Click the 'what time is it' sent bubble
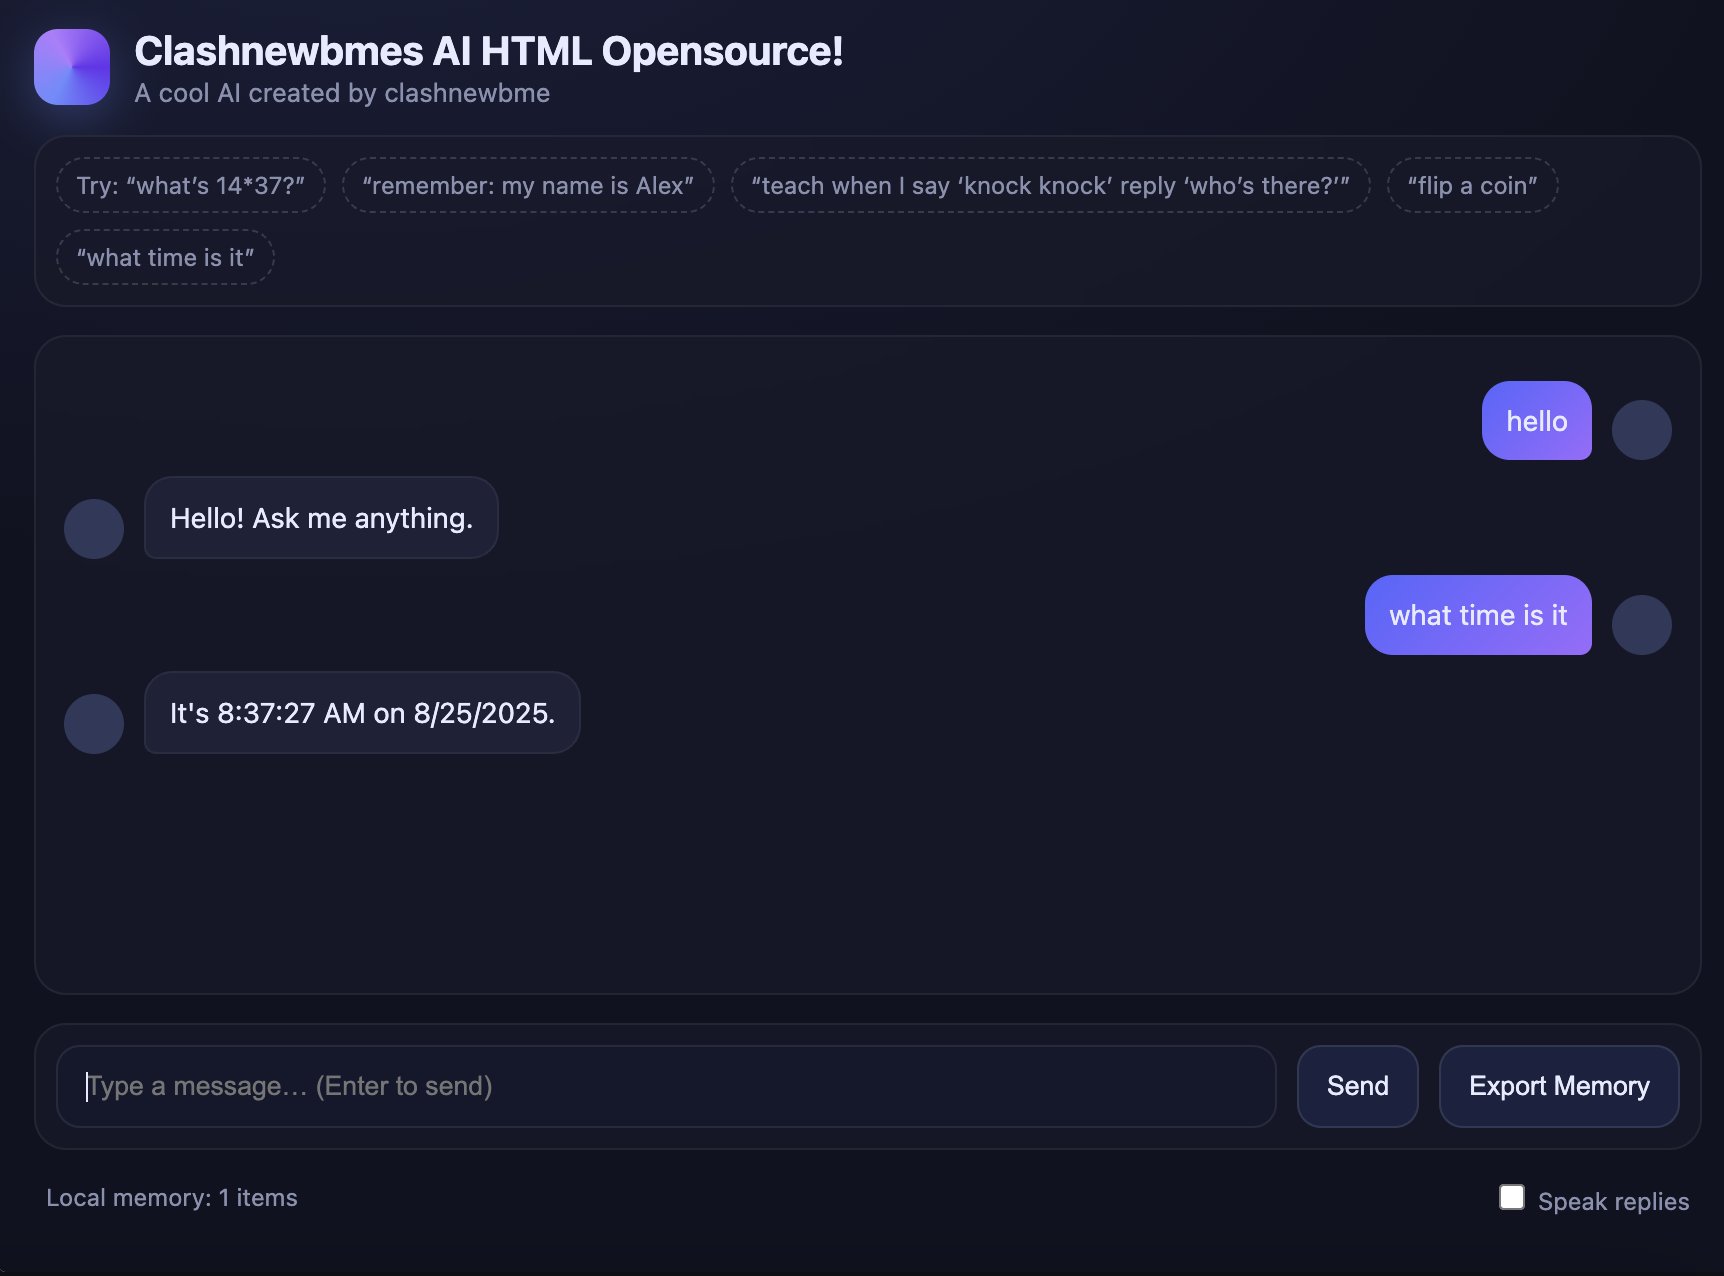The image size is (1724, 1276). [x=1478, y=615]
